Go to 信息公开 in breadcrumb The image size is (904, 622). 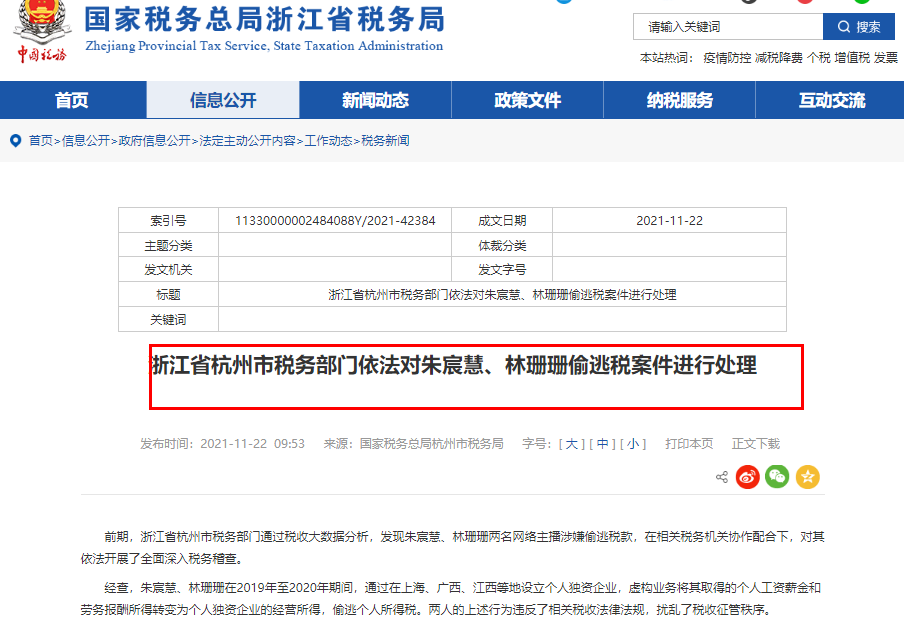[86, 141]
